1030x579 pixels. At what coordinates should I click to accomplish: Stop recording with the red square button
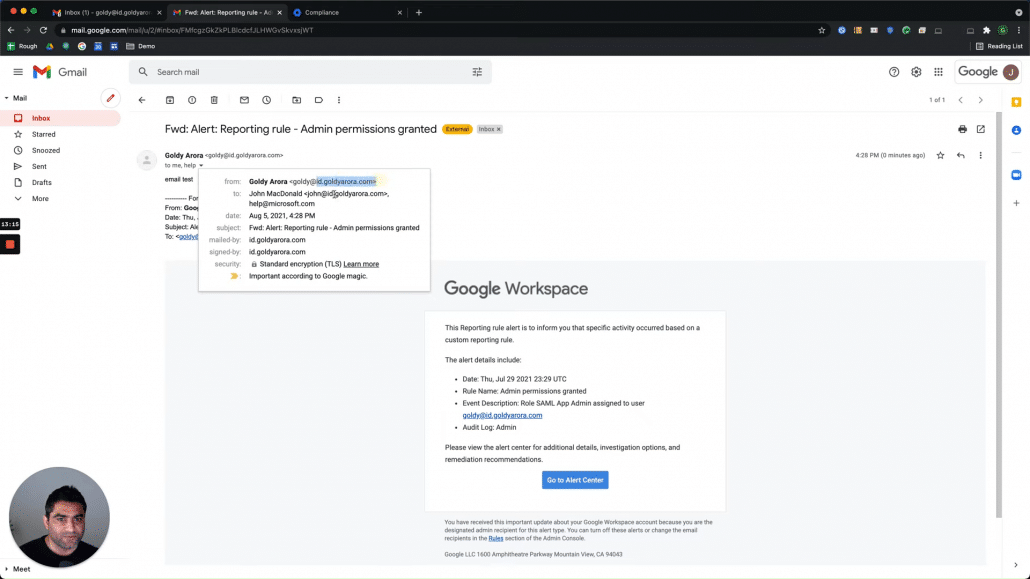pyautogui.click(x=10, y=244)
